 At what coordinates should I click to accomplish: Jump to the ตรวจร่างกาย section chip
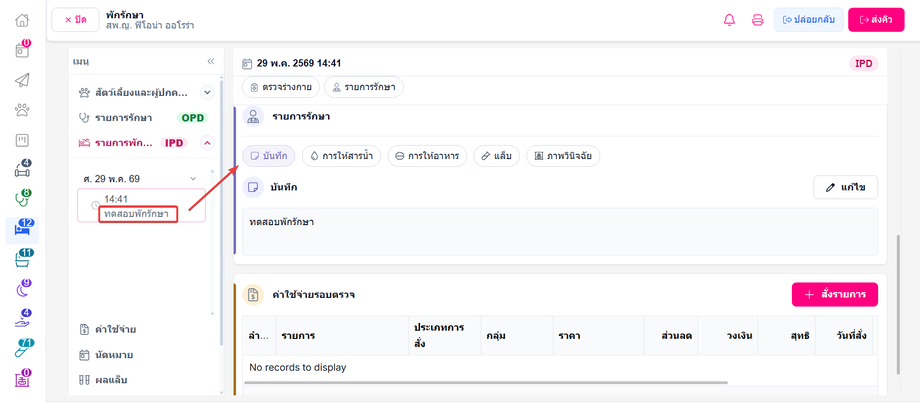pyautogui.click(x=280, y=87)
